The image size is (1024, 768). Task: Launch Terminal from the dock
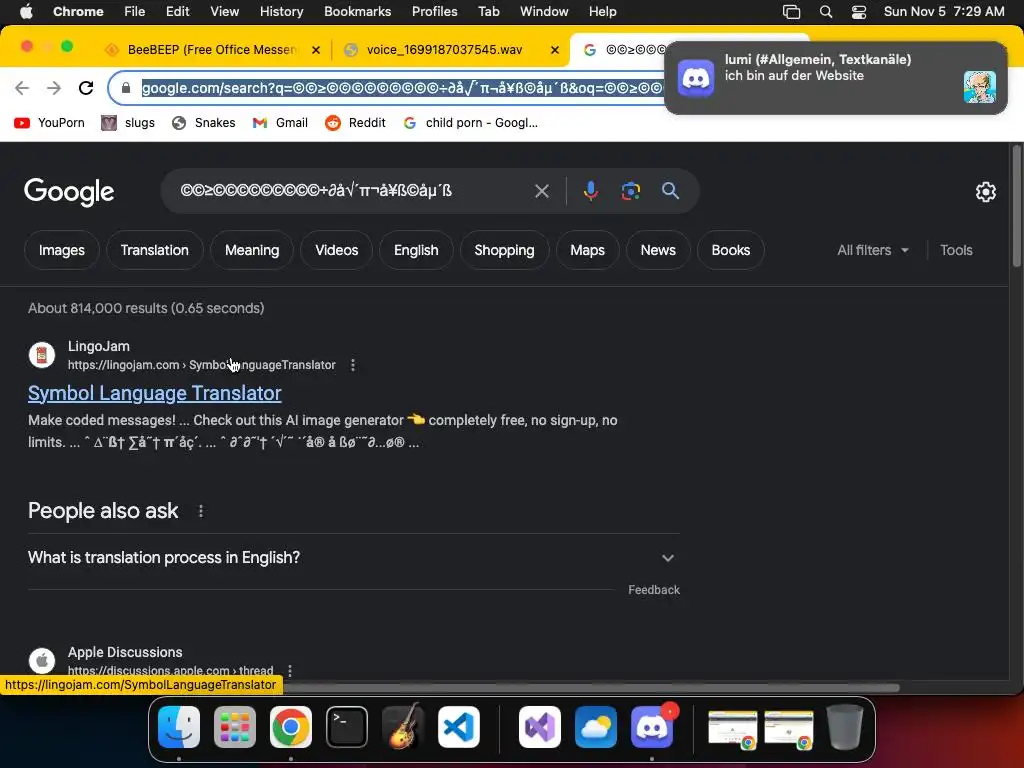[x=347, y=727]
